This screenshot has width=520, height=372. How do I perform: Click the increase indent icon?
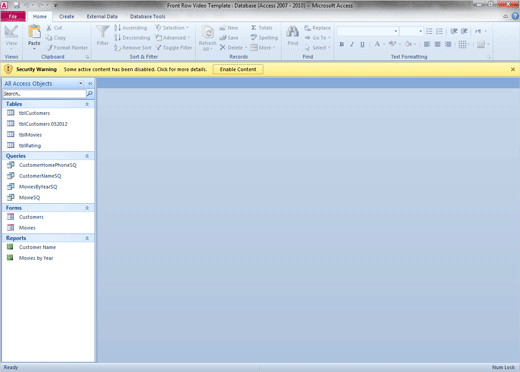[x=464, y=31]
